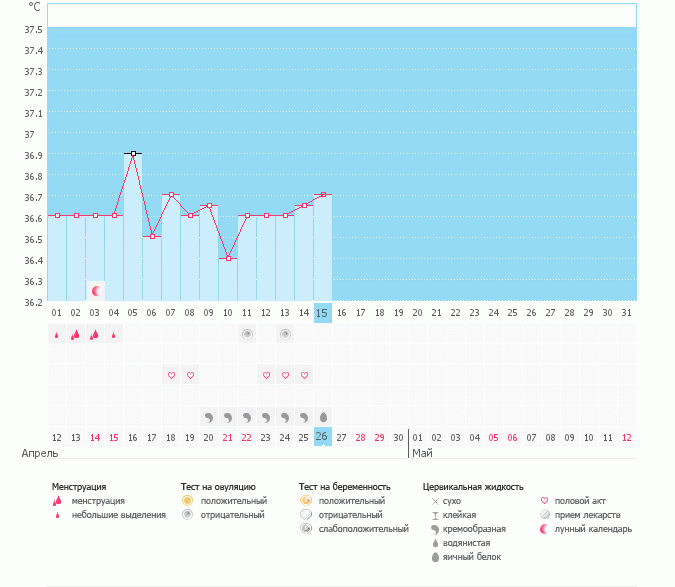Click the menstruation drop icon under cycle day 02

pyautogui.click(x=75, y=335)
